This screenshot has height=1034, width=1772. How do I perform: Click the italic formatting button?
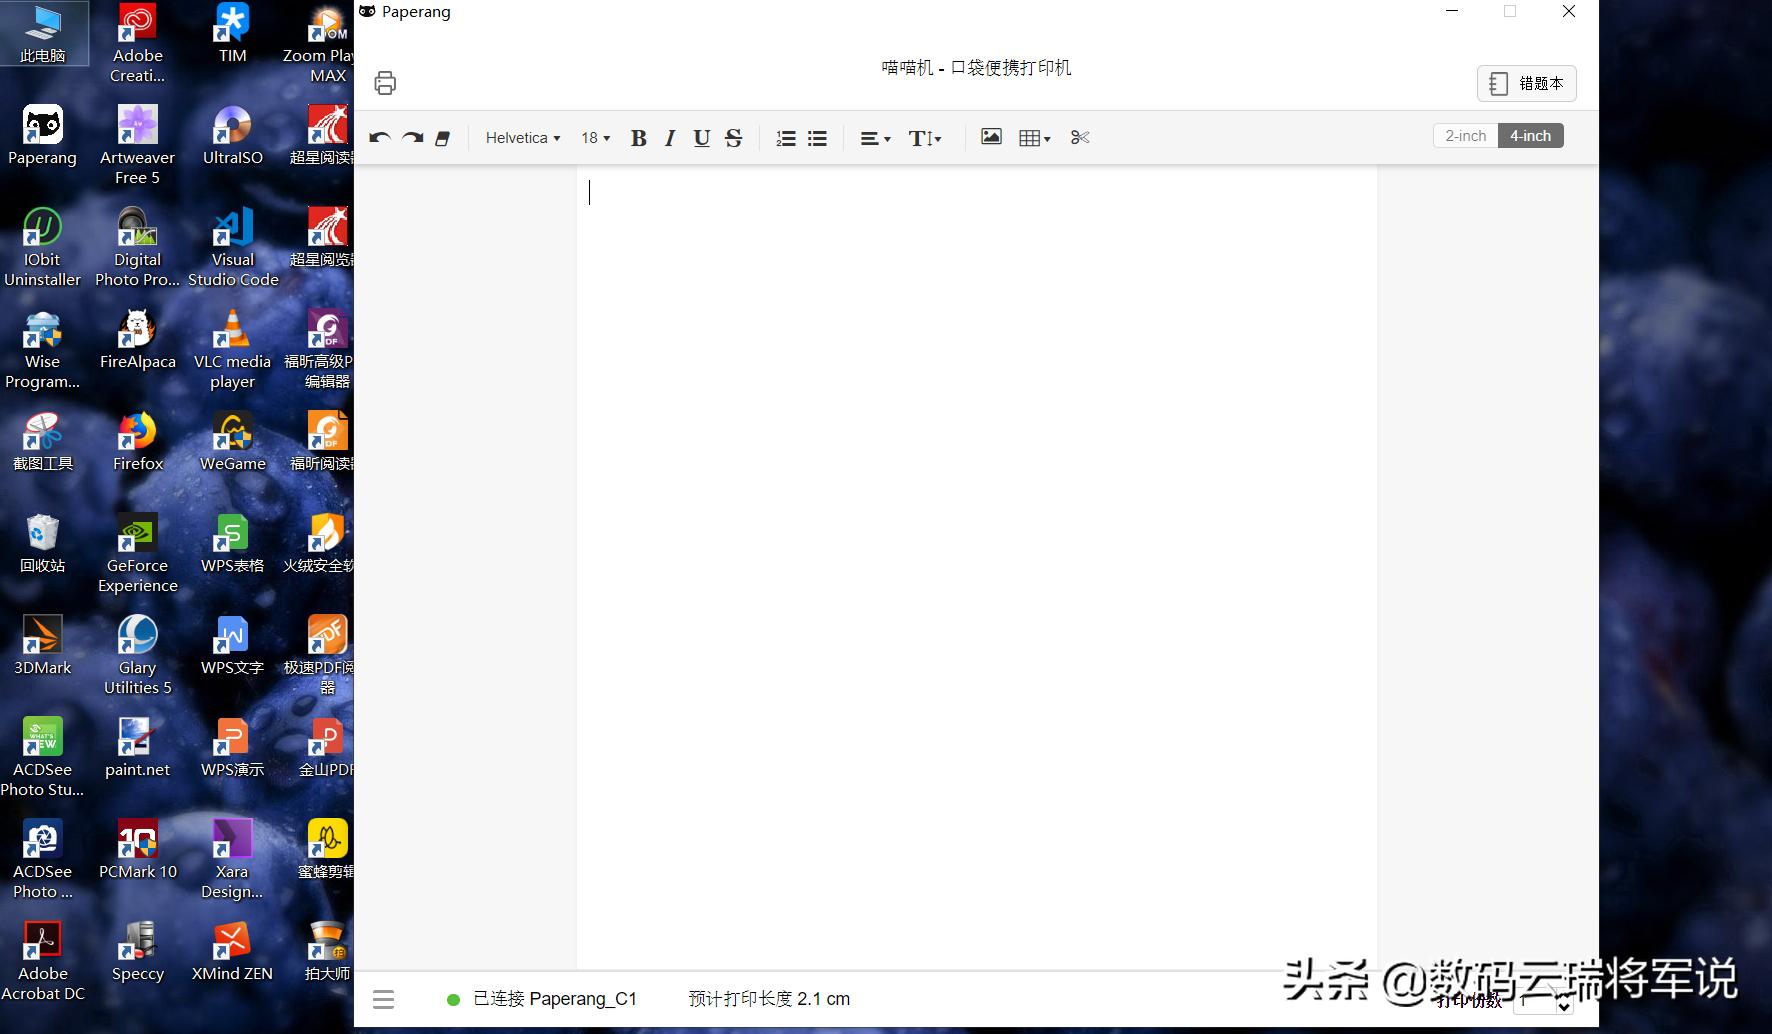(x=669, y=138)
